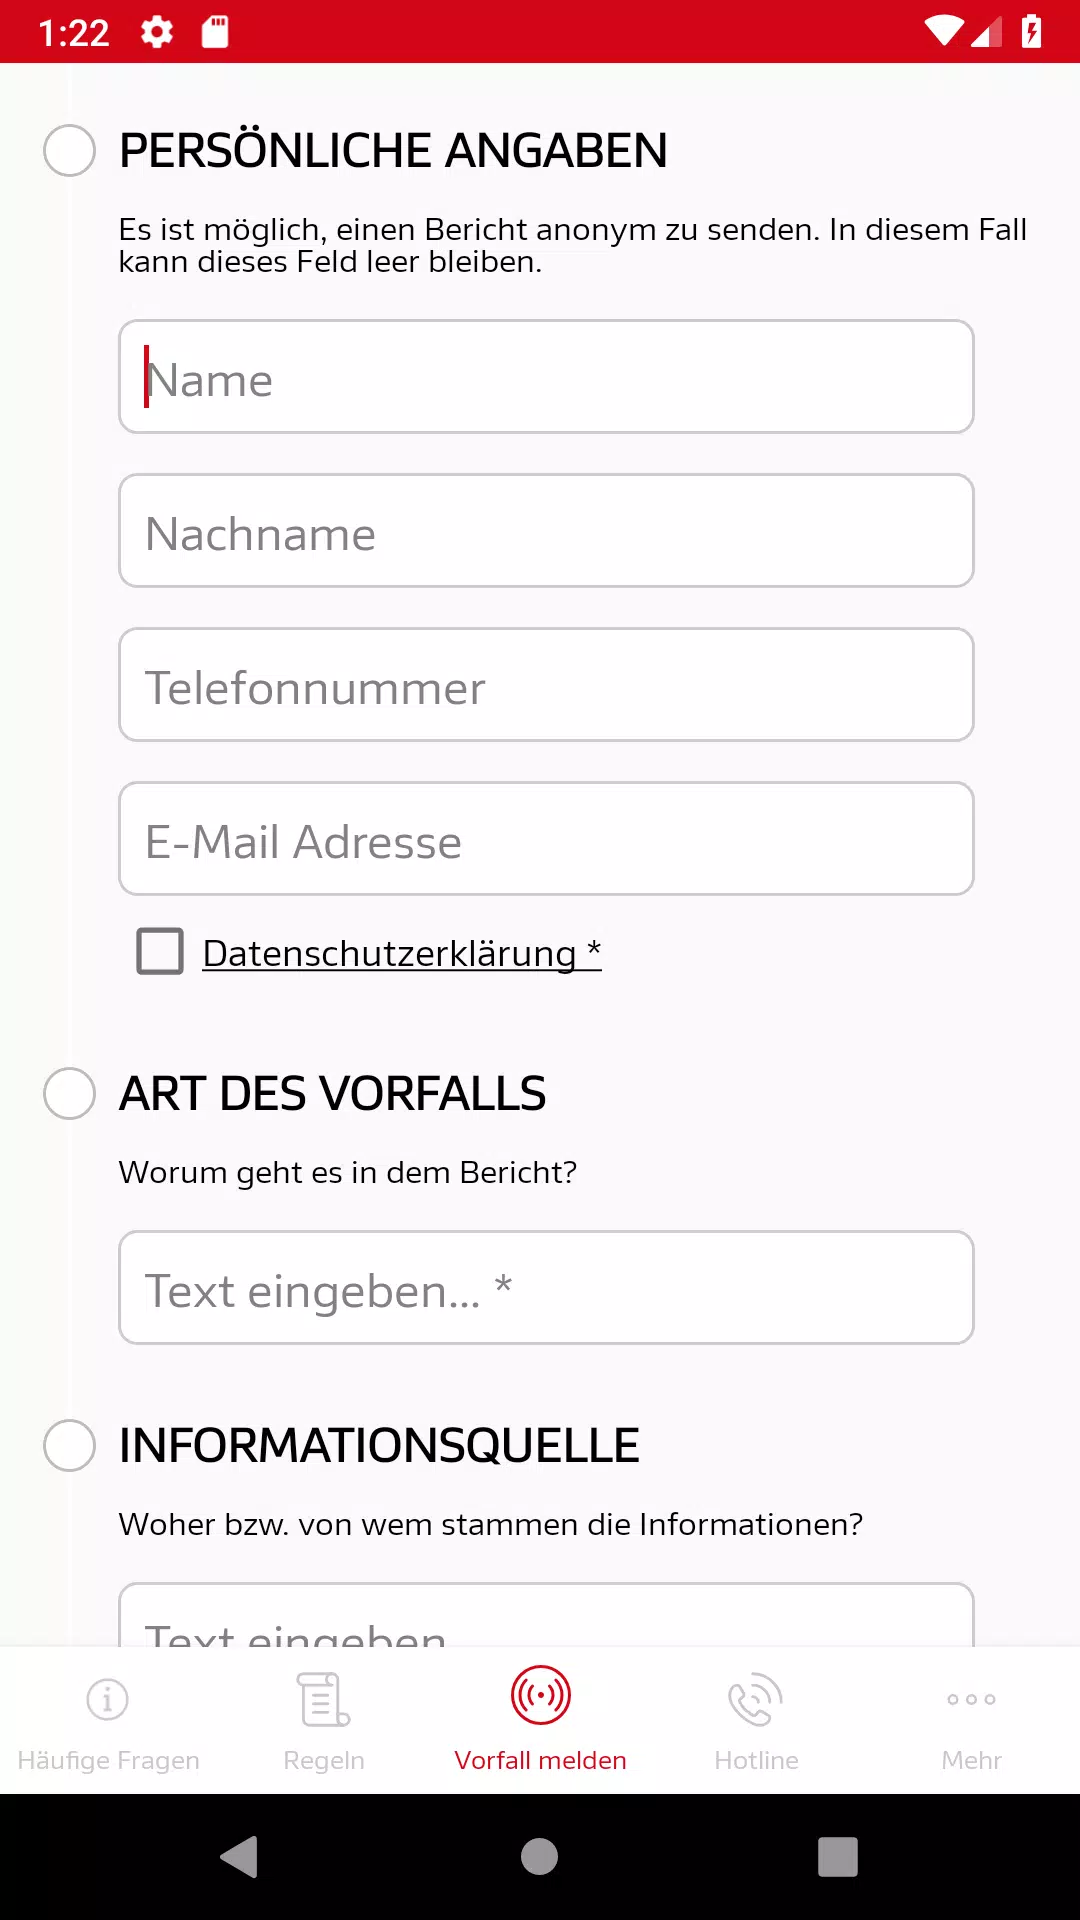
Task: Tap the Regeln document icon
Action: click(324, 1699)
